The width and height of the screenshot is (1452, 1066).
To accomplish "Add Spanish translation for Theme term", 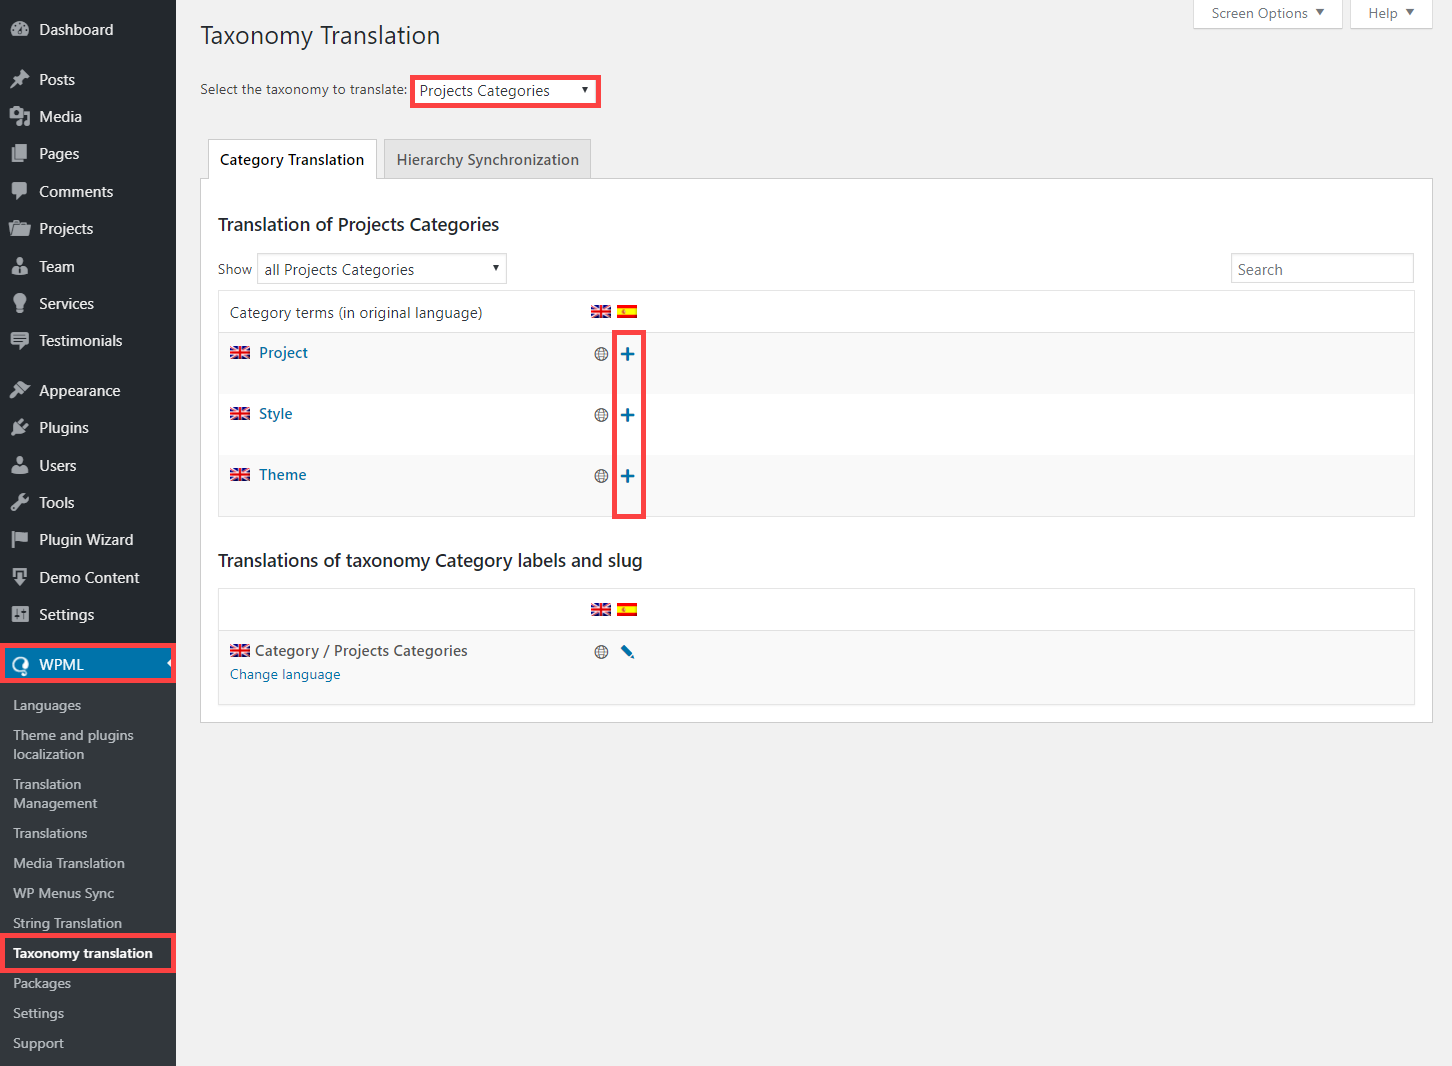I will pos(628,476).
